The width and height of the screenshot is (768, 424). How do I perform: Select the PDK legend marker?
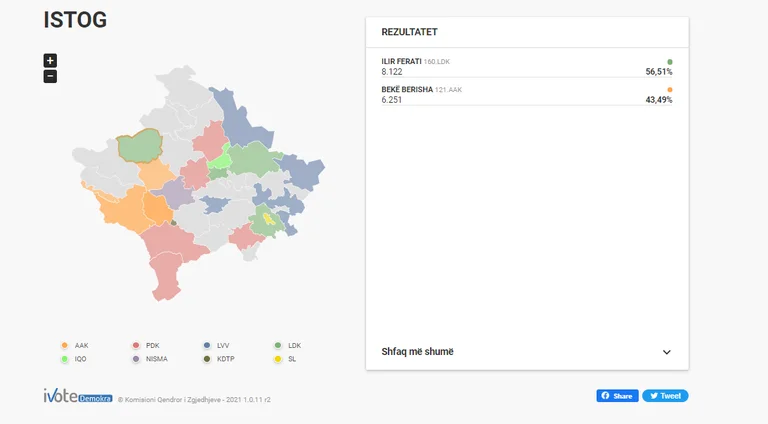point(136,346)
